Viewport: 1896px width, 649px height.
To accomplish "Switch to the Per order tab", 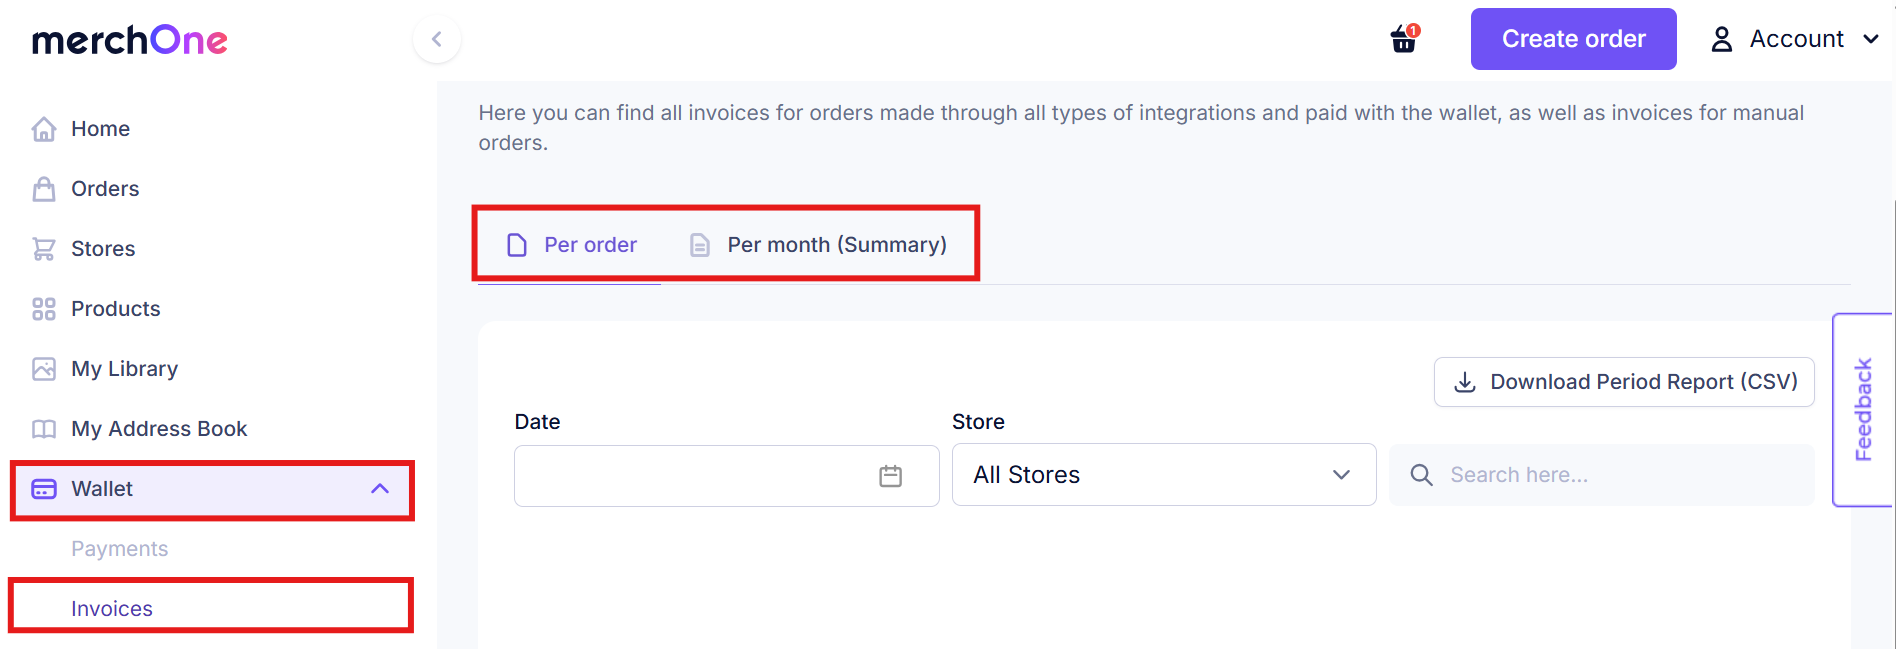I will click(572, 245).
